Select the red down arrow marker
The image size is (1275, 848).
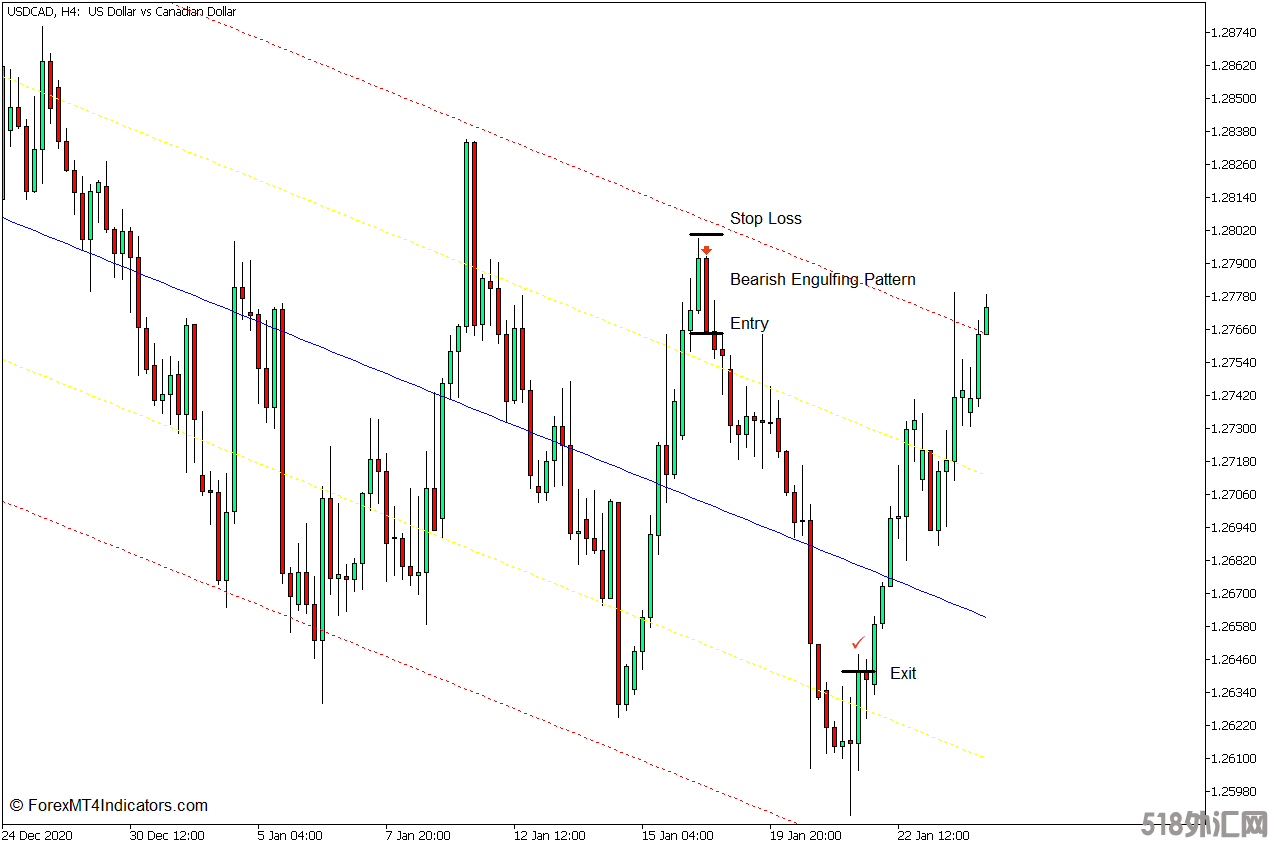click(x=706, y=250)
